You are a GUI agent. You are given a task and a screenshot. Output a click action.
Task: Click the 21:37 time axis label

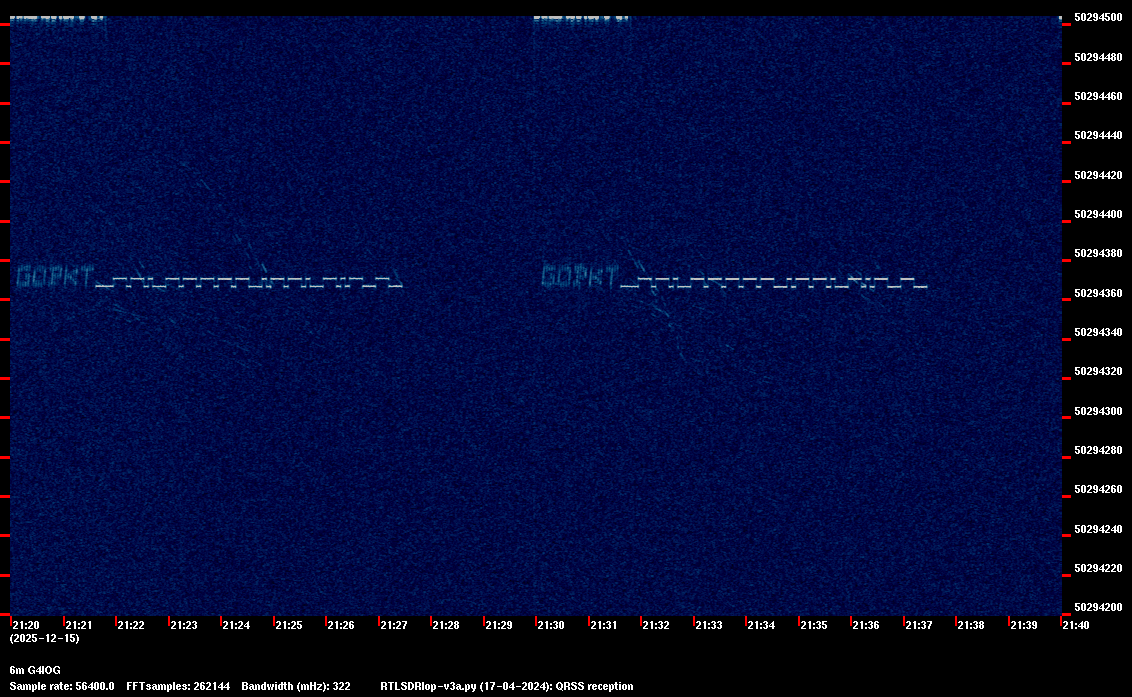point(918,625)
